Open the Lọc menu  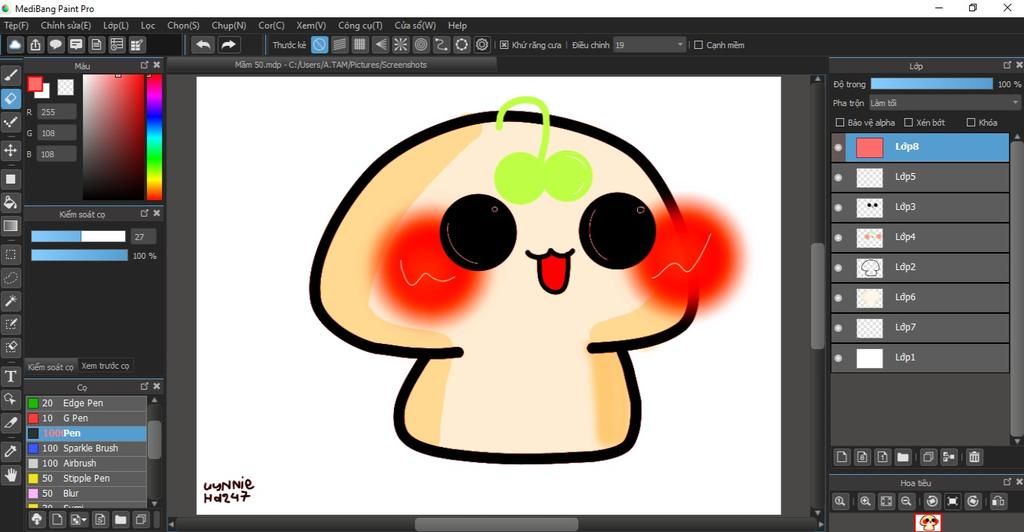(148, 25)
